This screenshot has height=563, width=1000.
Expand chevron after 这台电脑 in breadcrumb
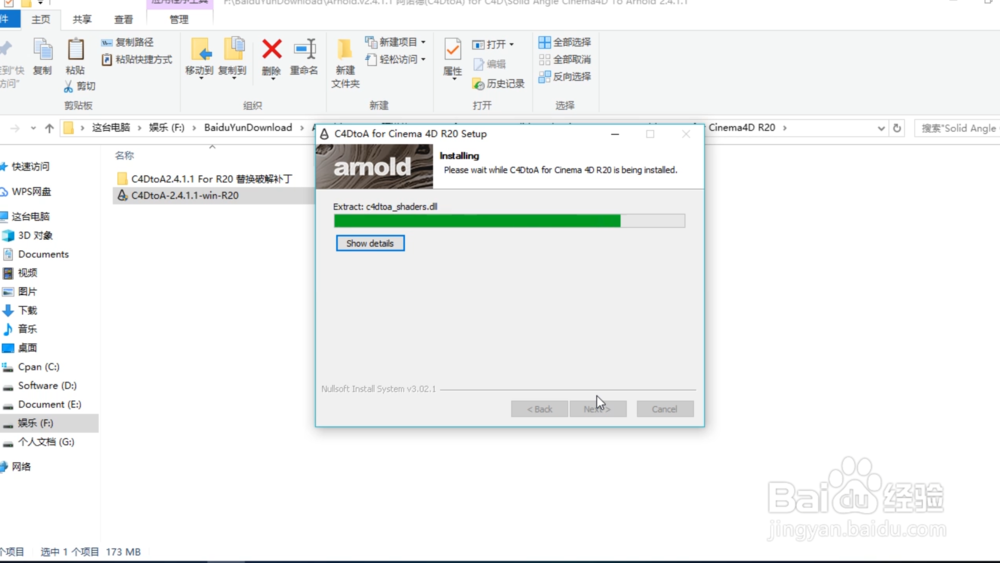click(x=139, y=128)
